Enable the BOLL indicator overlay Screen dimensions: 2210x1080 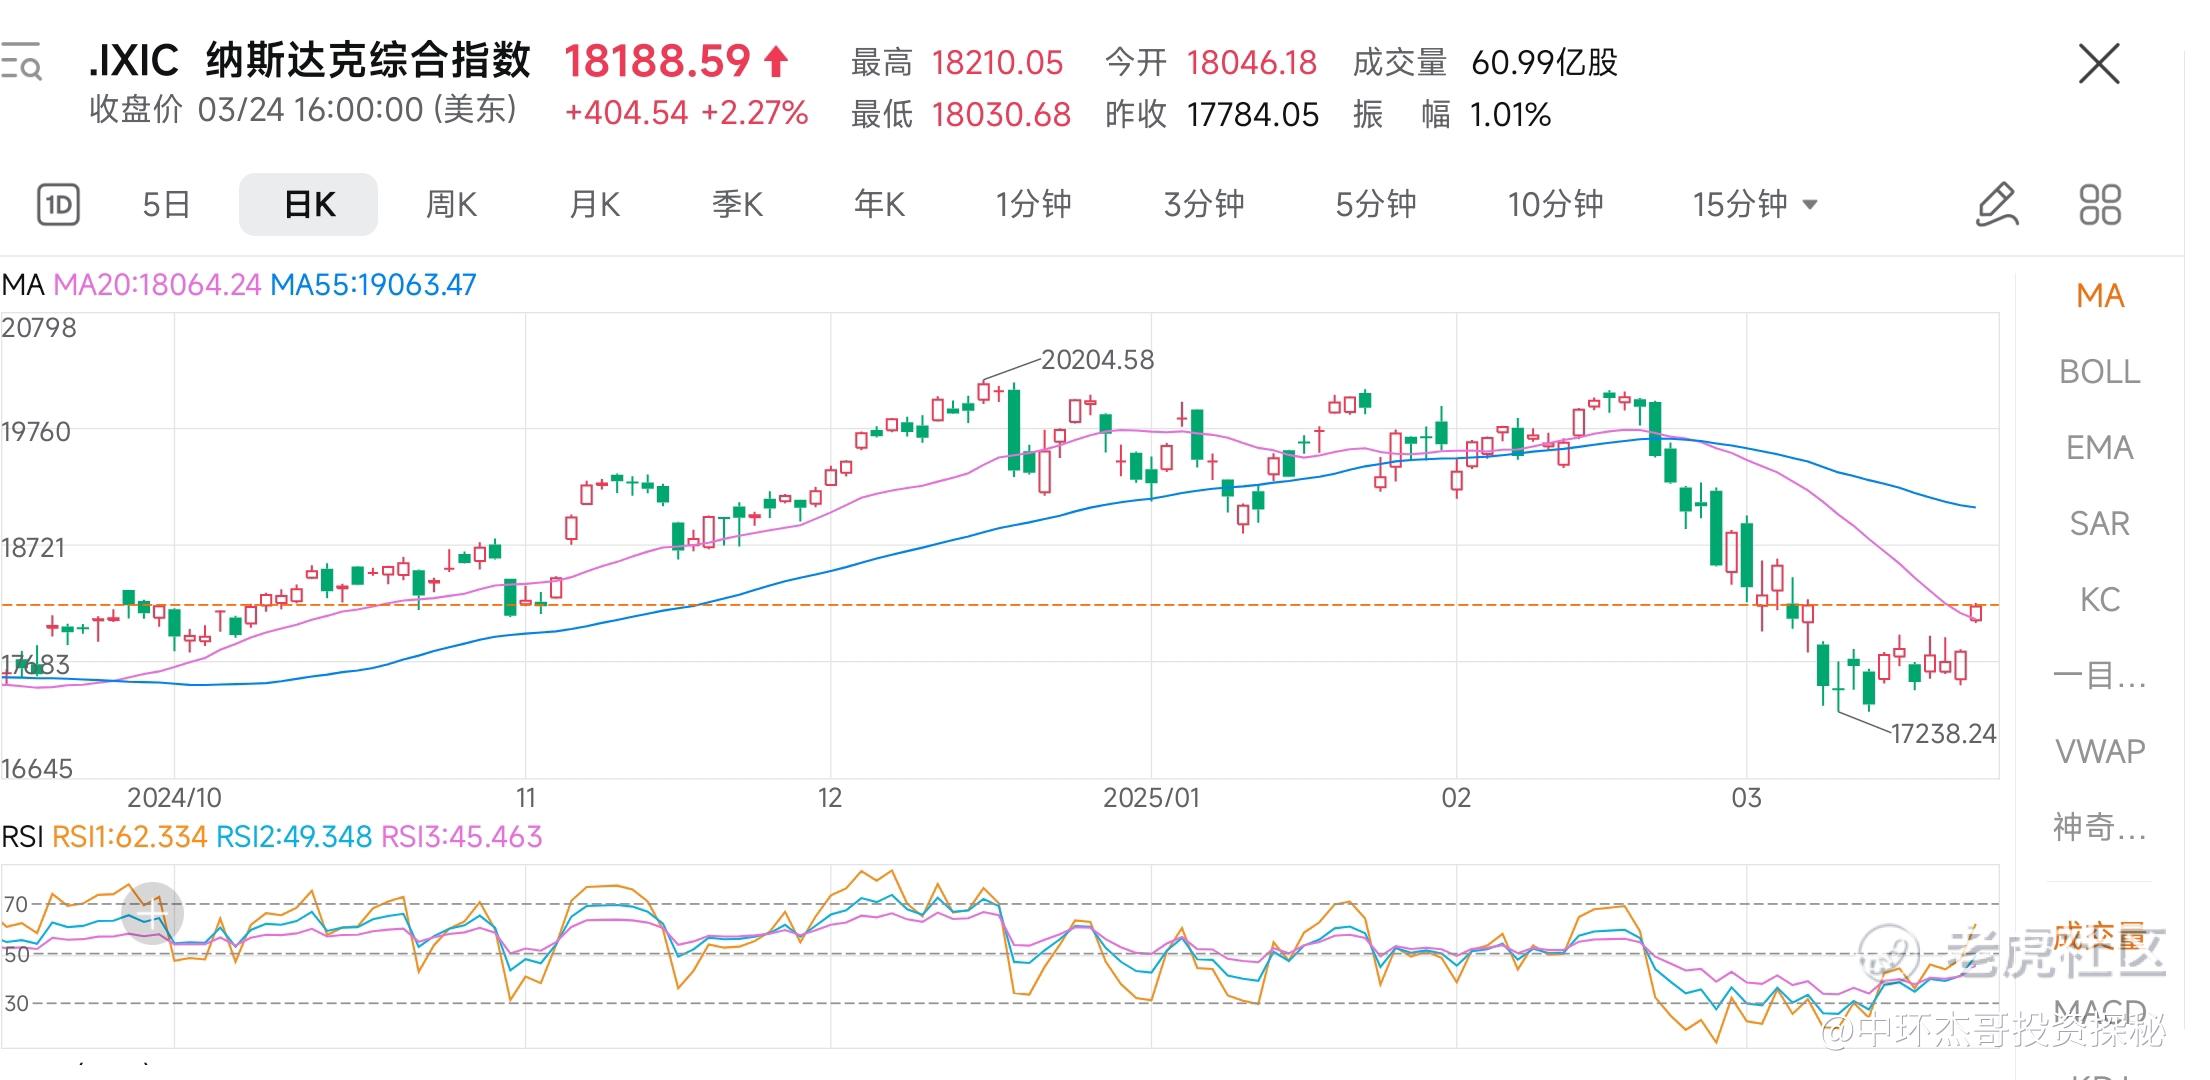pyautogui.click(x=2099, y=372)
